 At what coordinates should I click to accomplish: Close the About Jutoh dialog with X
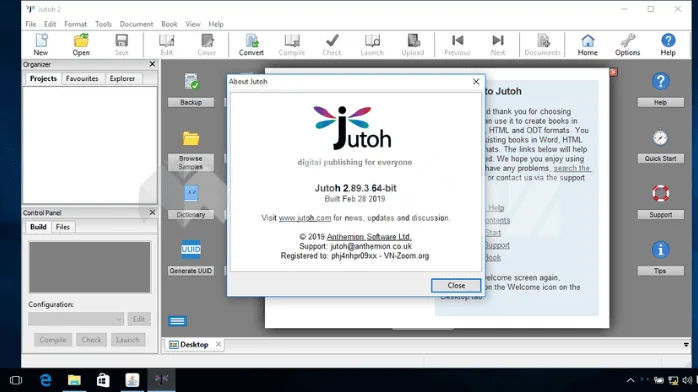(476, 81)
